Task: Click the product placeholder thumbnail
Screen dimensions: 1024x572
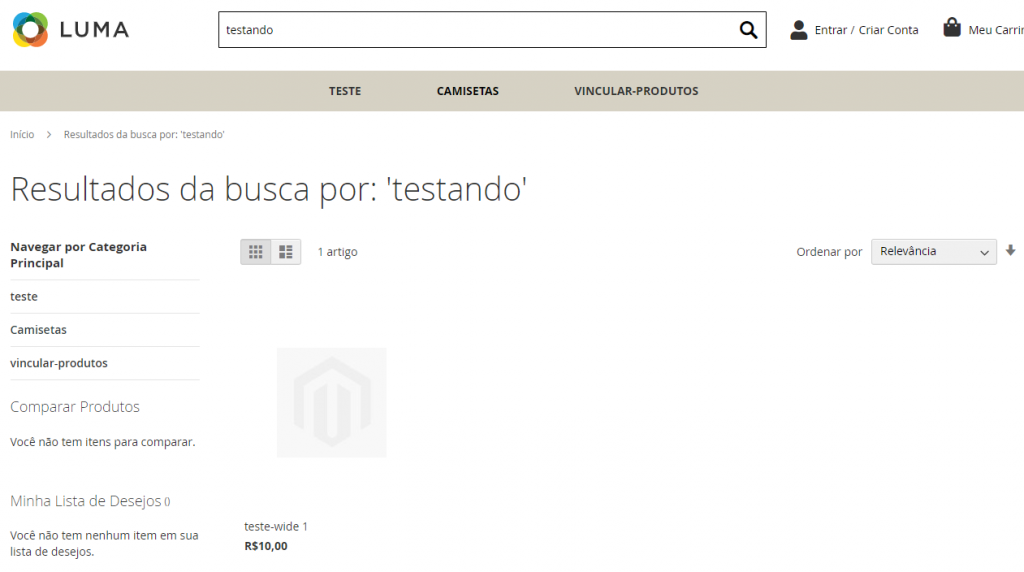Action: (x=332, y=402)
